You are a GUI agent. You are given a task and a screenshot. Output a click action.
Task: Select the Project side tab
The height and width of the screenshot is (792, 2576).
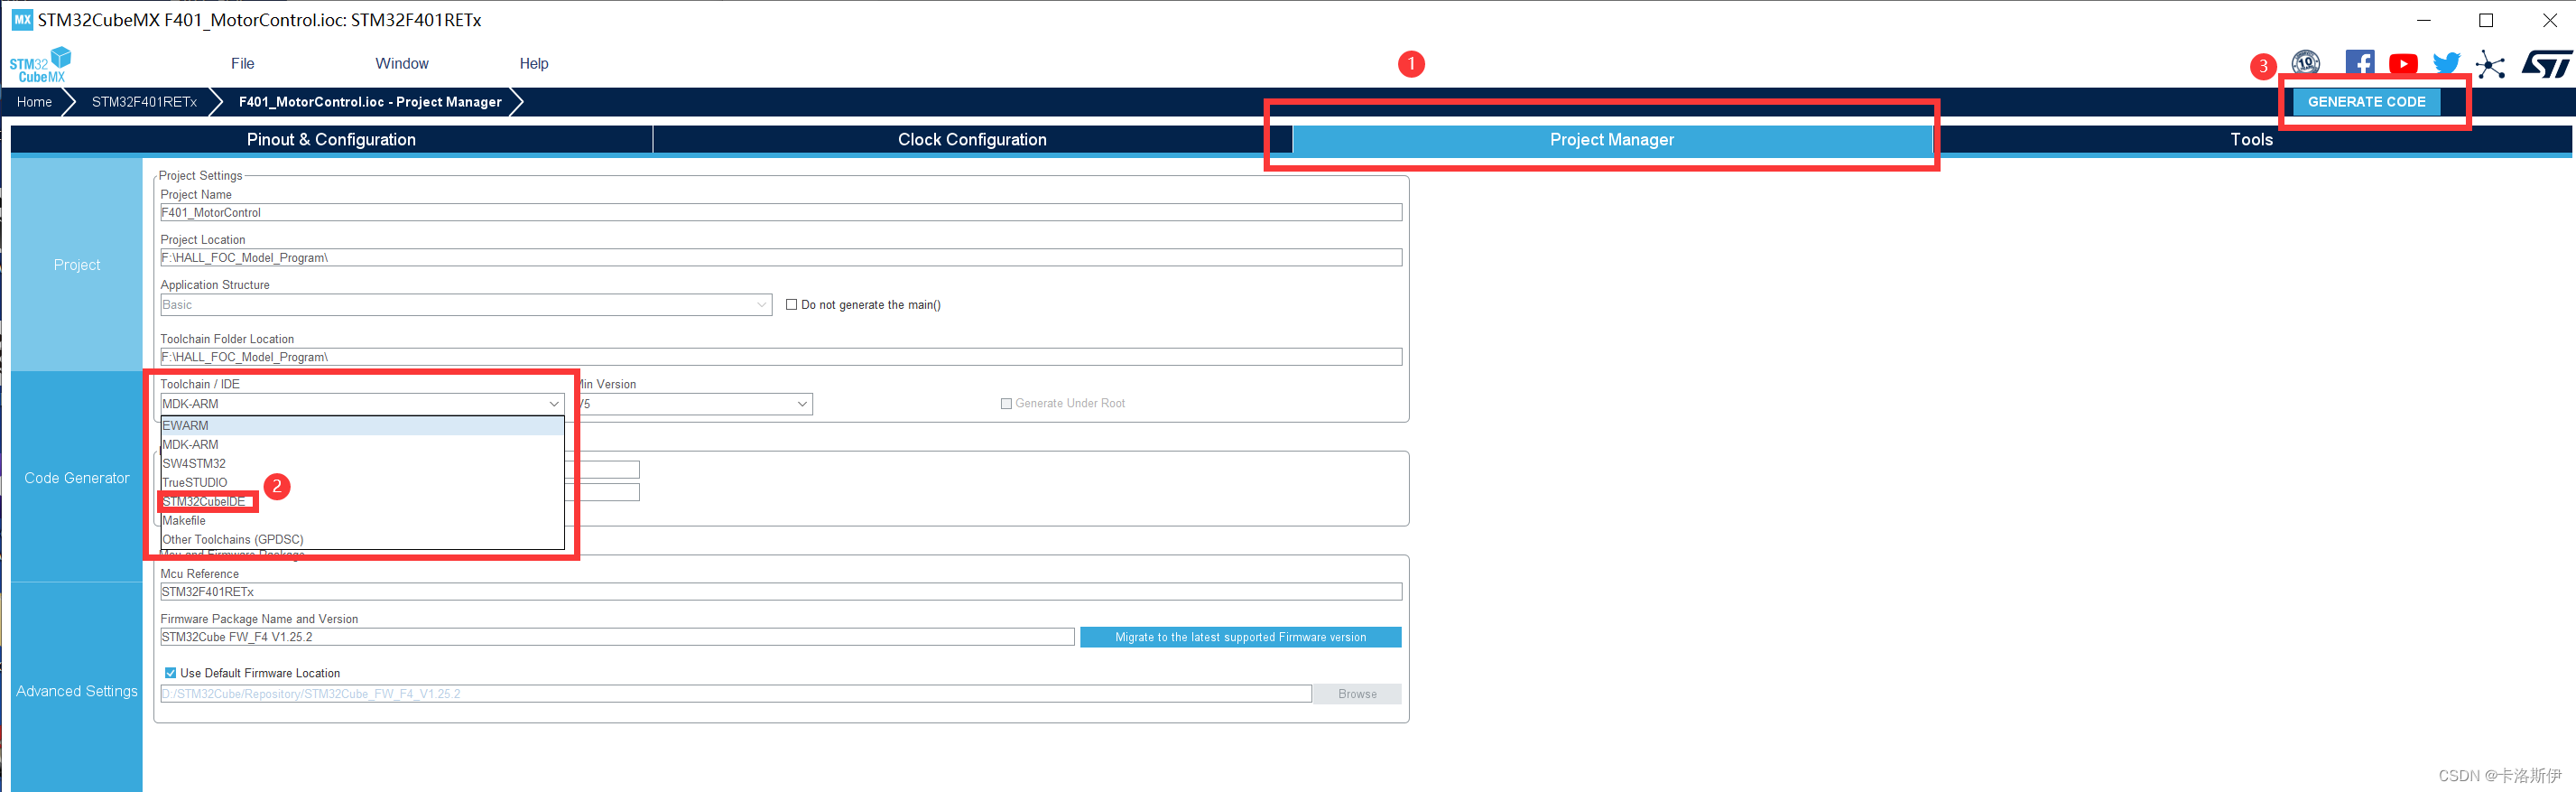(77, 265)
